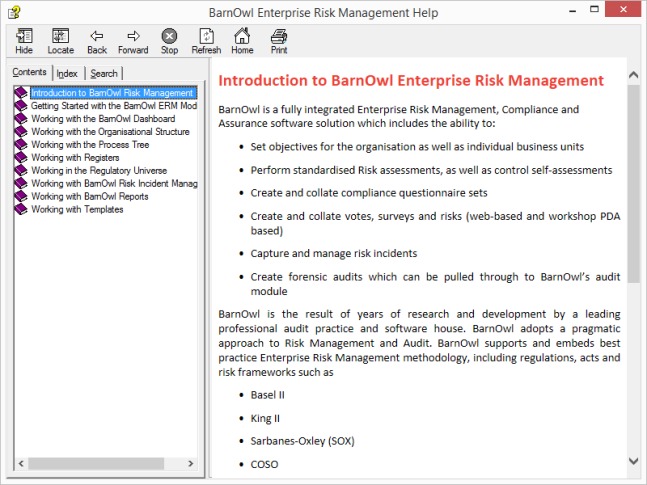Open Working with Registers topic
Viewport: 647px width, 485px height.
pyautogui.click(x=75, y=158)
